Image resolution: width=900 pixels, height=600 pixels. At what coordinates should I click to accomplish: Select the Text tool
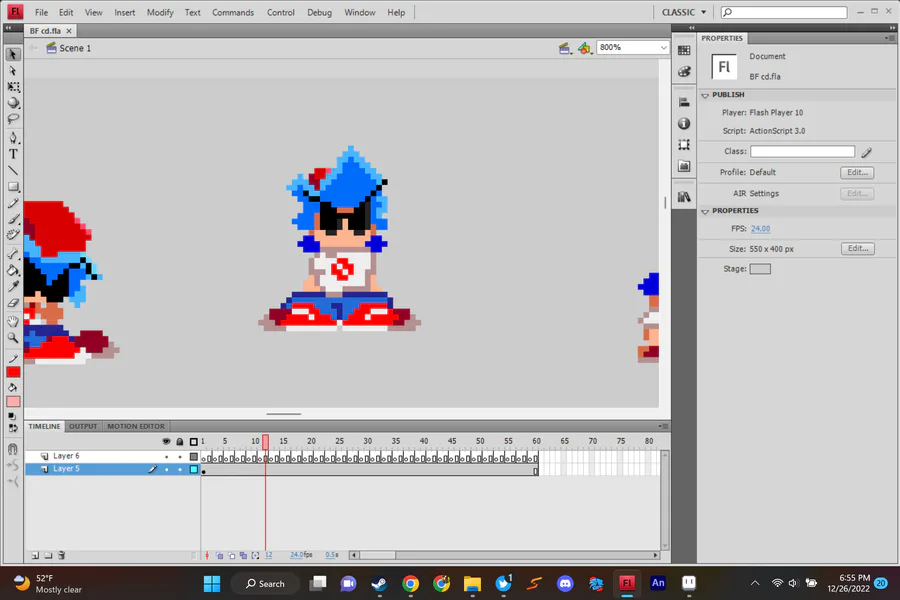[x=13, y=154]
